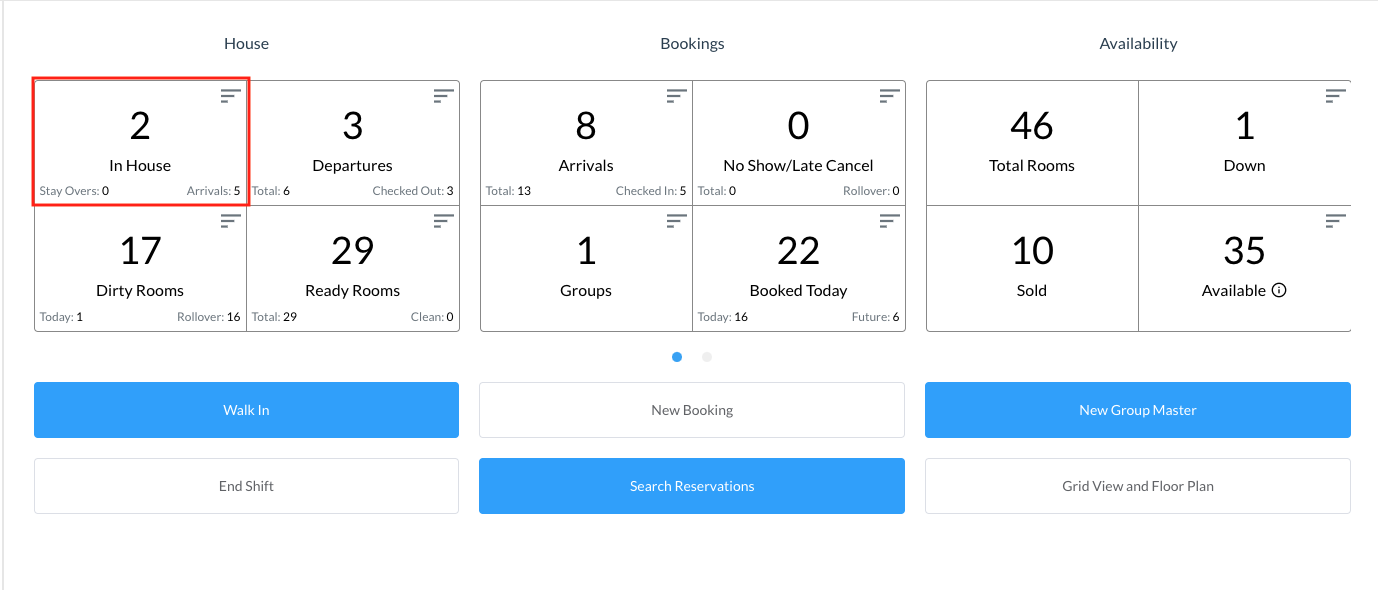Click the report icon on the Departures tile
This screenshot has height=590, width=1378.
tap(443, 95)
